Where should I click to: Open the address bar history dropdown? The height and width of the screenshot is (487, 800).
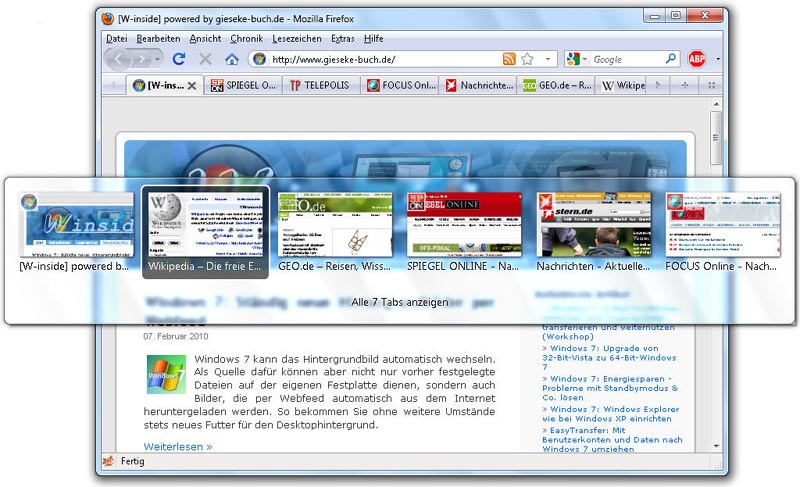(546, 60)
